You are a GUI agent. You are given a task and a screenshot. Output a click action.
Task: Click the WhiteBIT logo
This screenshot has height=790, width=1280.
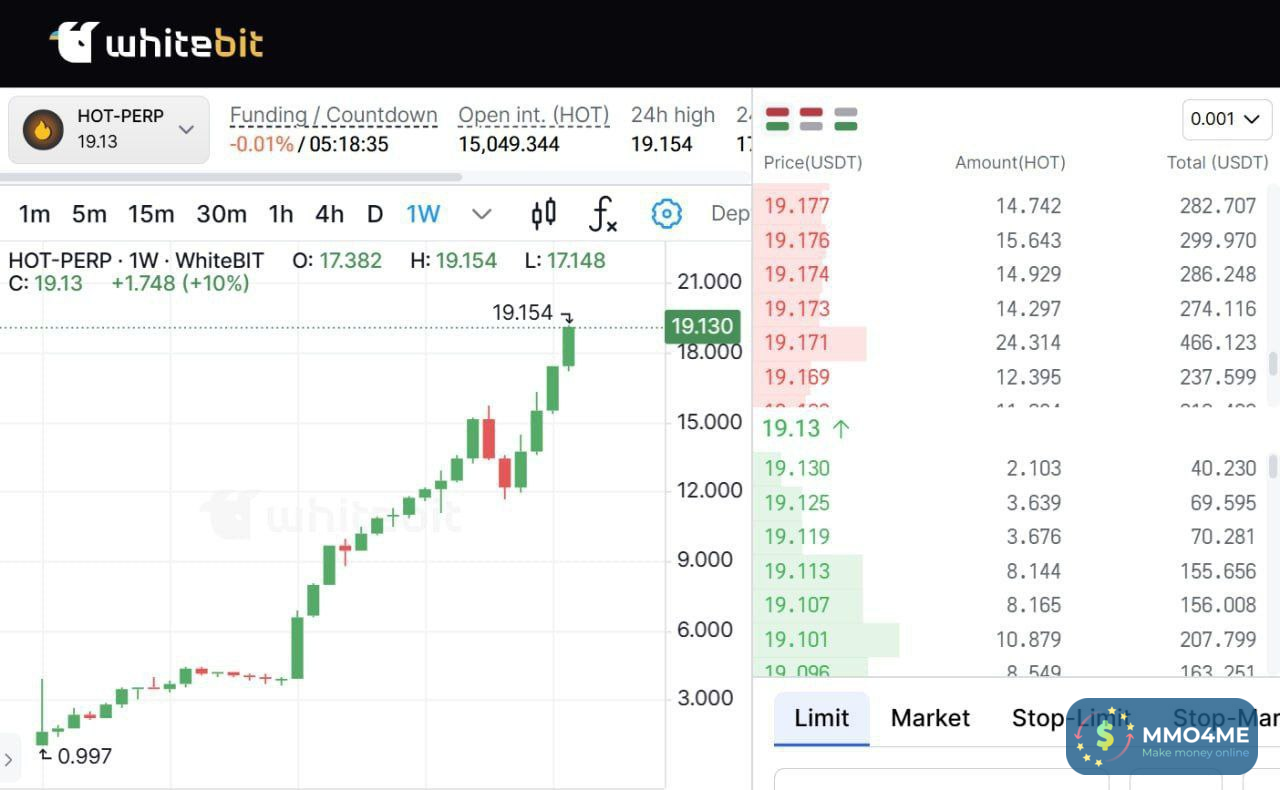point(157,42)
